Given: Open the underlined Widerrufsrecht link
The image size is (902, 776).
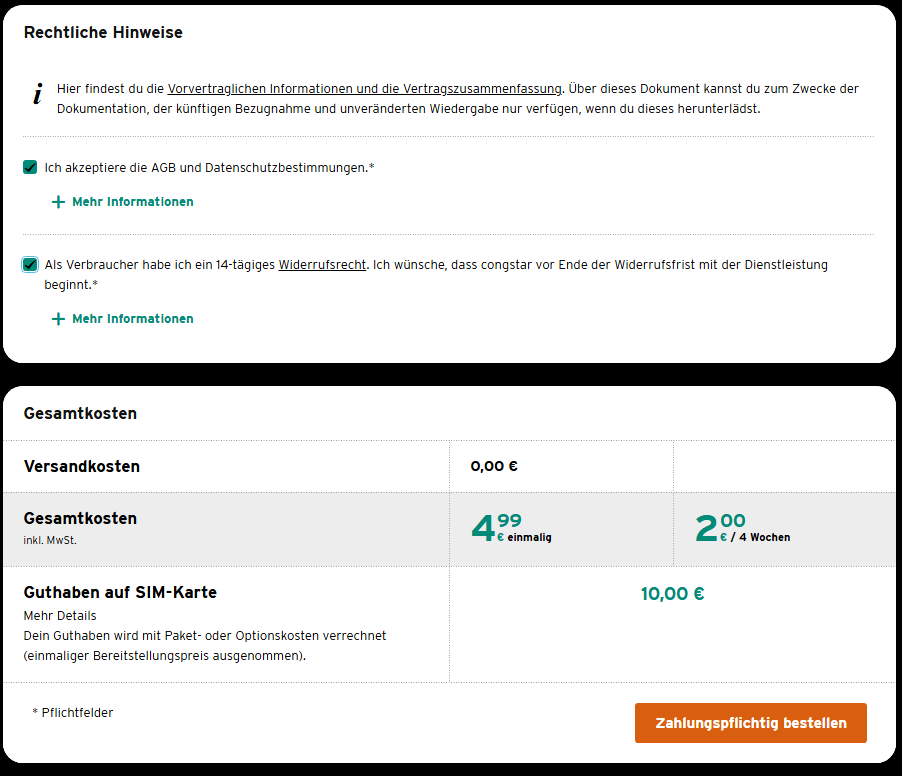Looking at the screenshot, I should pos(322,265).
